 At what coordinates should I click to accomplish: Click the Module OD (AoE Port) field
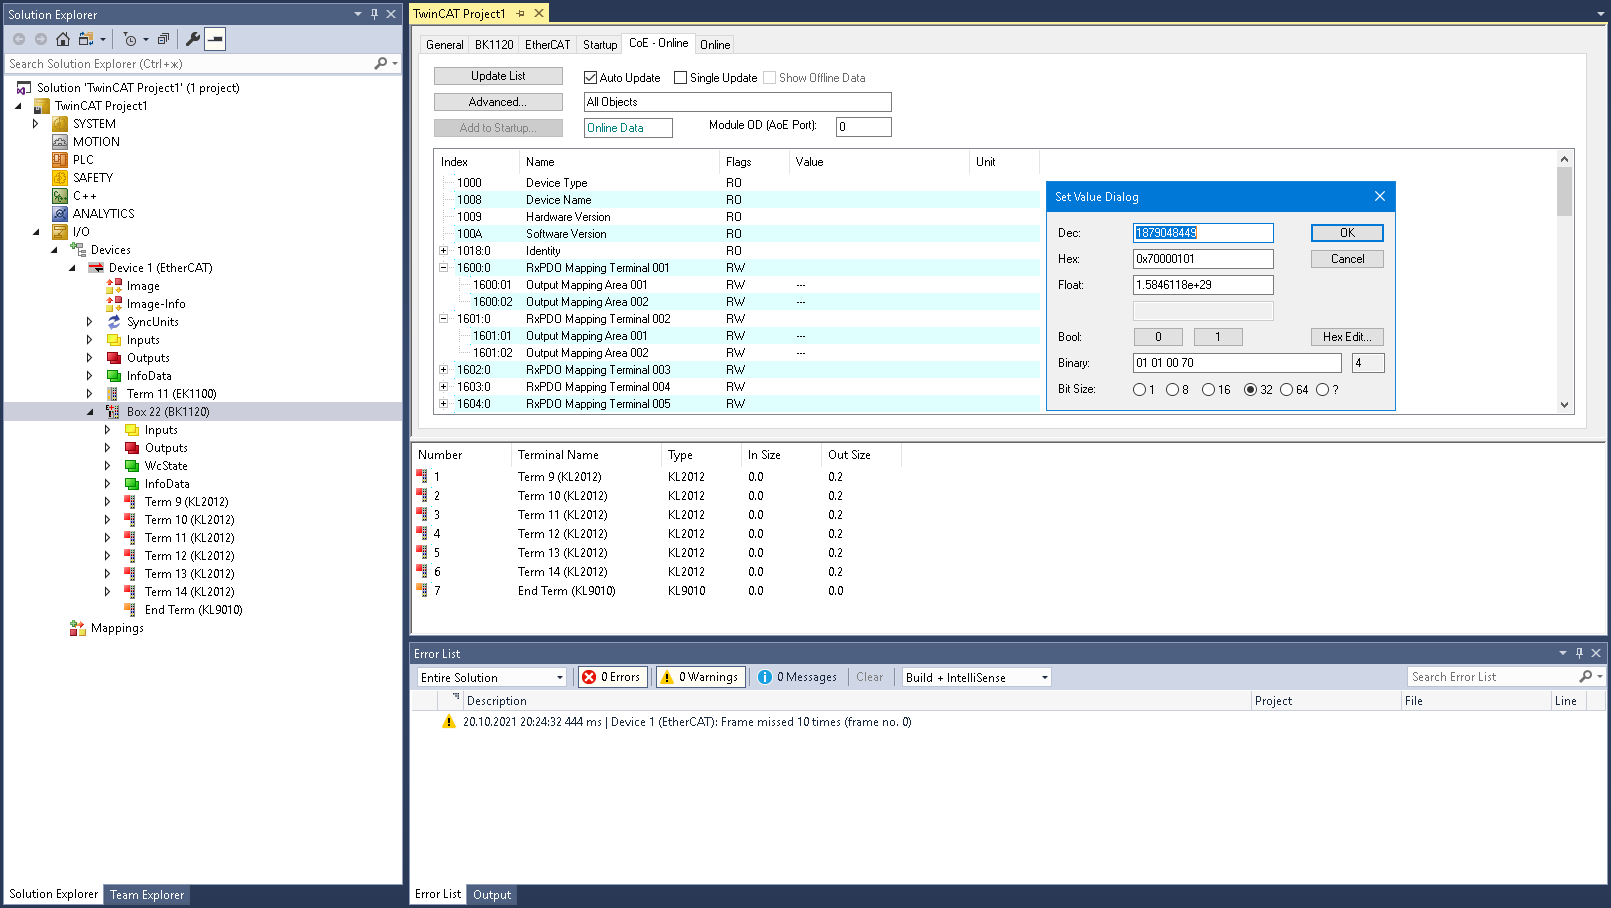(863, 127)
